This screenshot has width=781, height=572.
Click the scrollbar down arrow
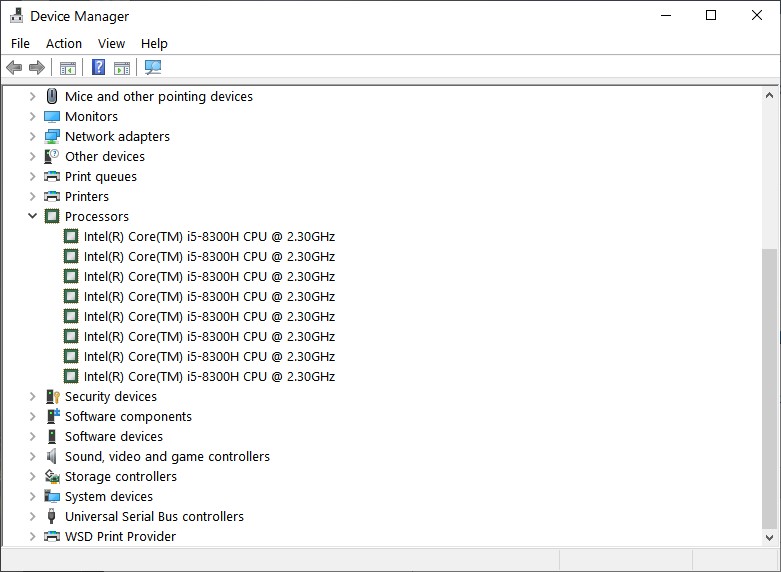(x=769, y=537)
